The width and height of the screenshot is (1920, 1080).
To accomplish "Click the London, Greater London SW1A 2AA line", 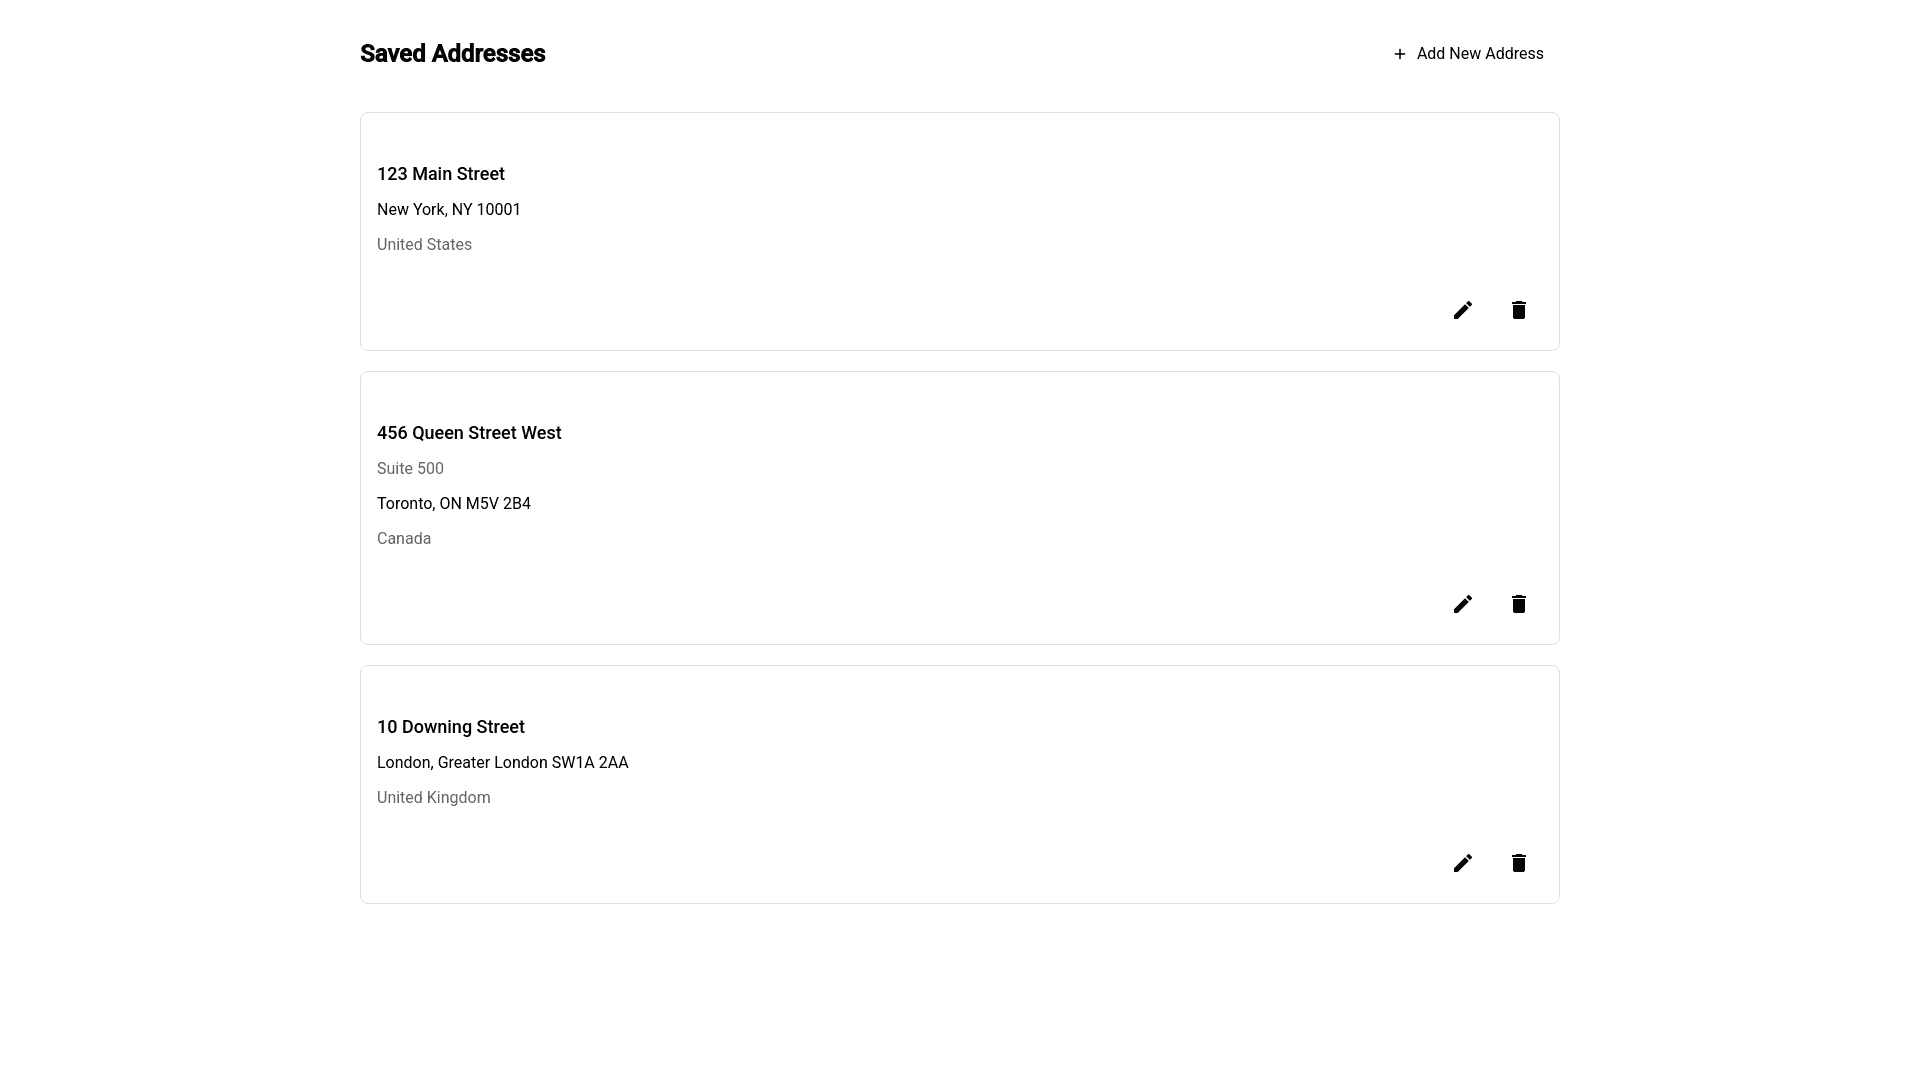I will (x=502, y=763).
